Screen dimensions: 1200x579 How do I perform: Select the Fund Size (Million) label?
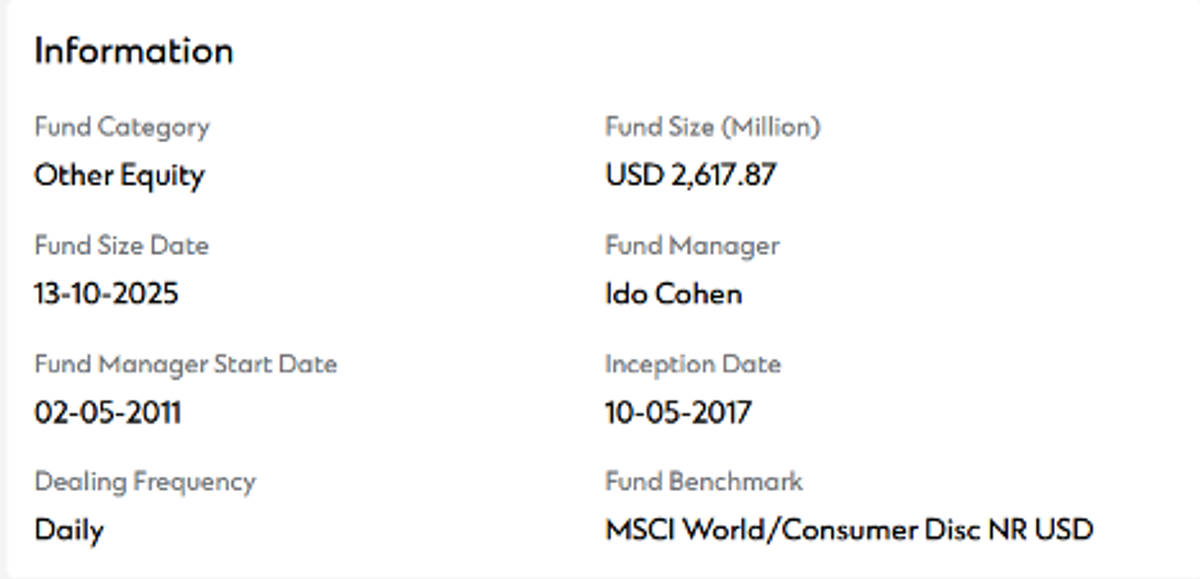[x=712, y=128]
